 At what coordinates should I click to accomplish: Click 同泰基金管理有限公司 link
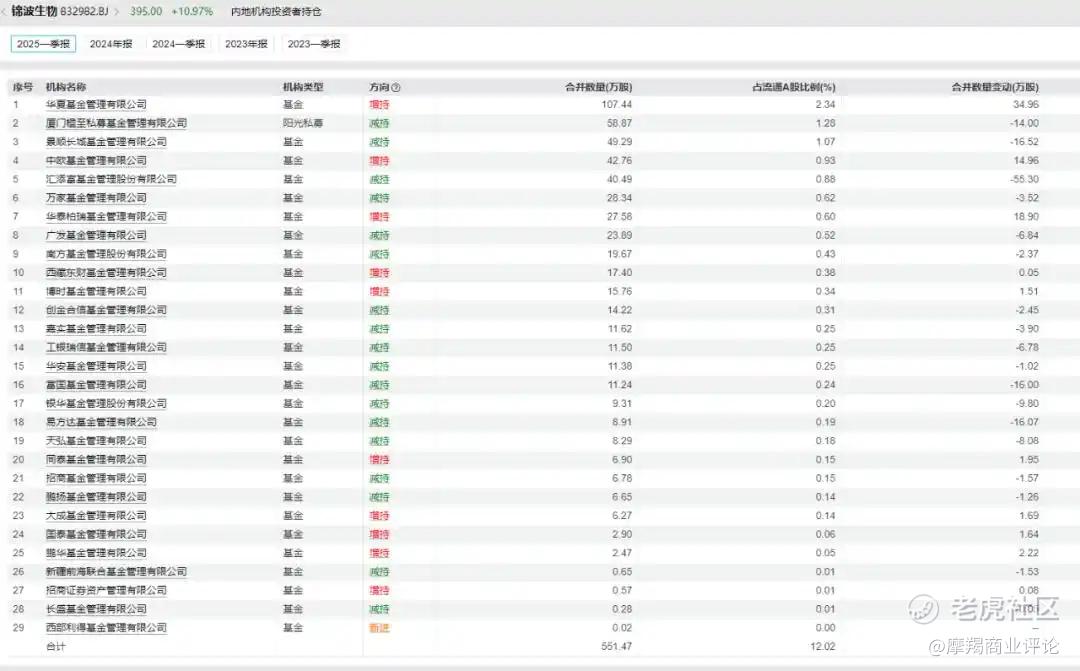click(x=96, y=460)
